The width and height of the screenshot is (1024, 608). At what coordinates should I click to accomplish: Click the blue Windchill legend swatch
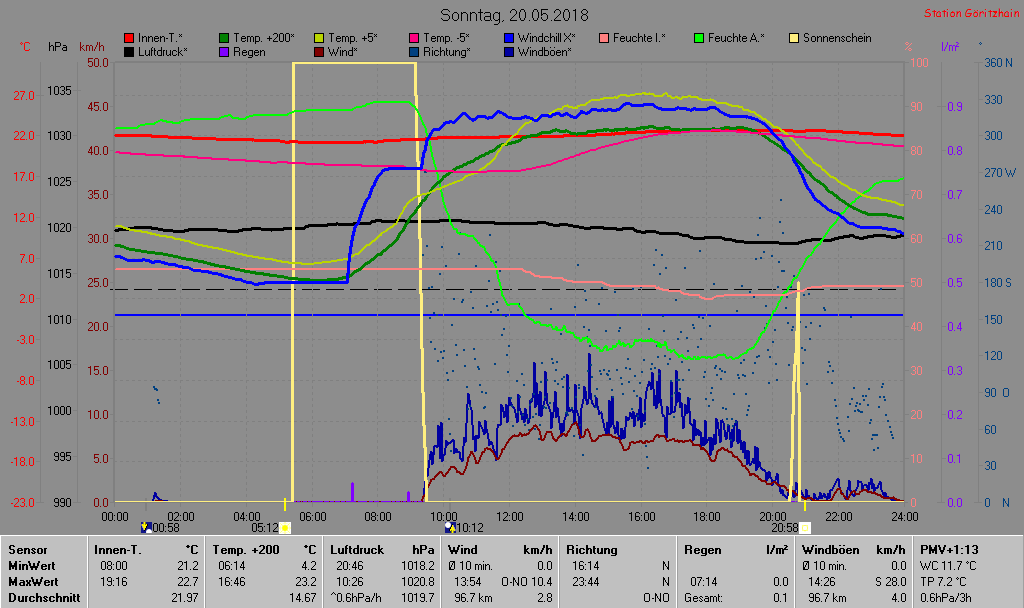509,38
